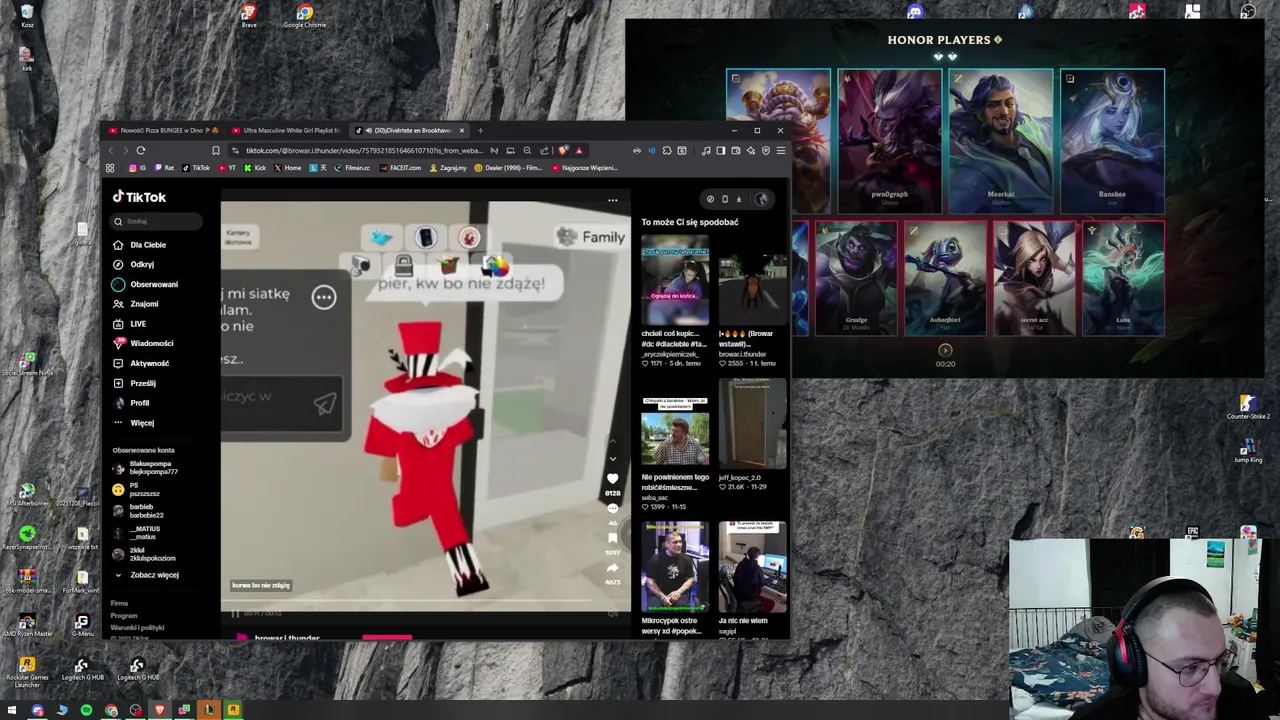
Task: Bookmark this page in address bar
Action: (x=216, y=150)
